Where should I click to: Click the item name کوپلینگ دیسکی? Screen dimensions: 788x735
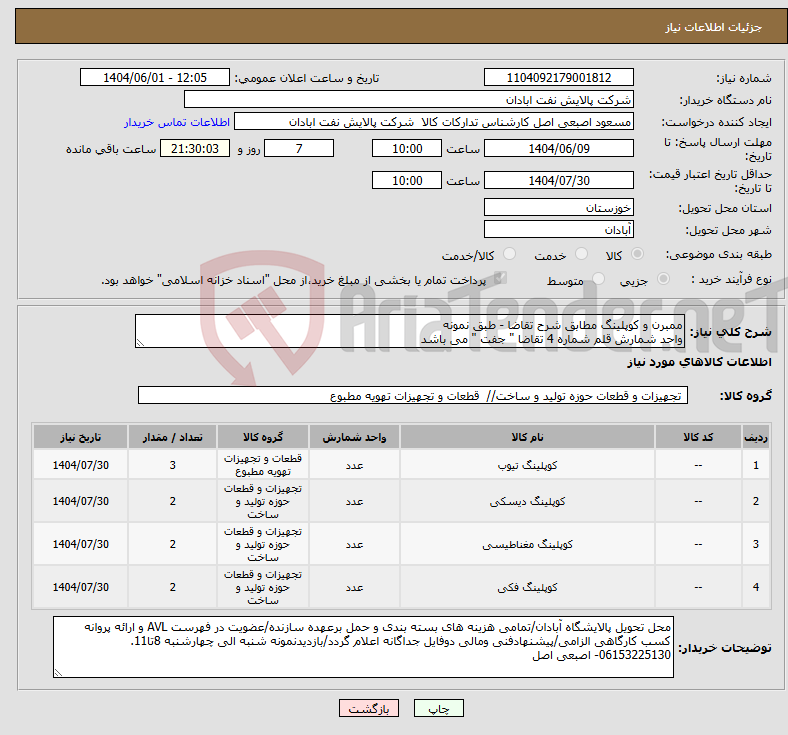[527, 501]
